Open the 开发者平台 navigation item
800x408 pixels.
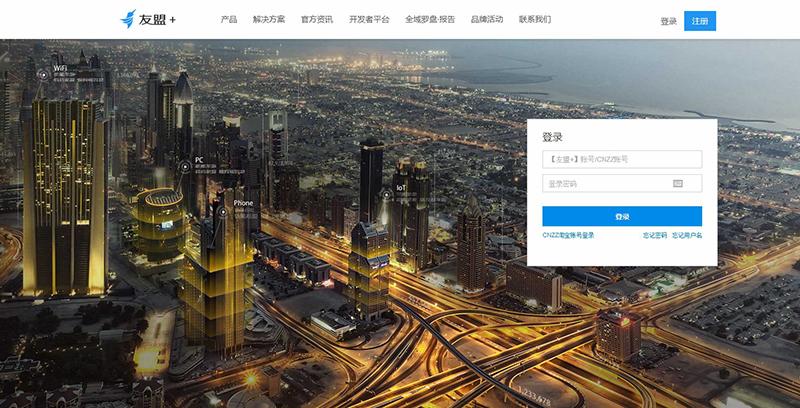point(369,20)
